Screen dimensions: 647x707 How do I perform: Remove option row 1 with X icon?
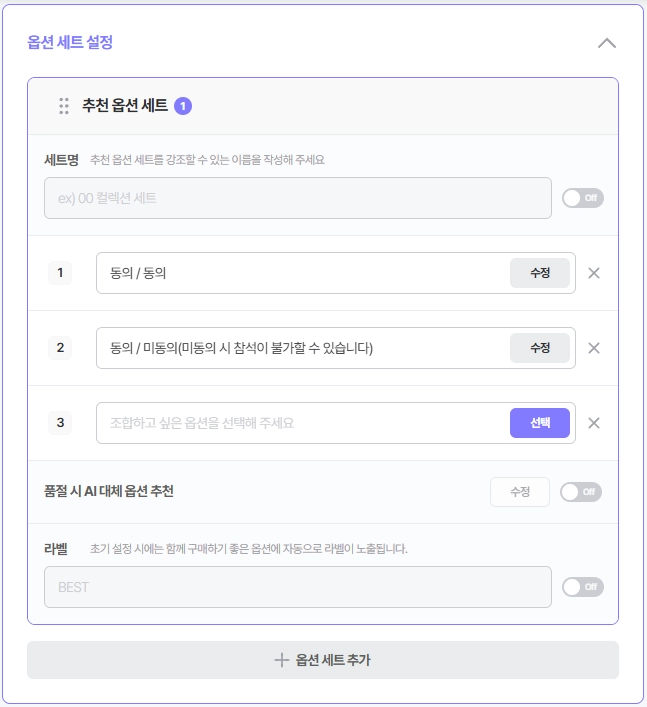click(594, 273)
